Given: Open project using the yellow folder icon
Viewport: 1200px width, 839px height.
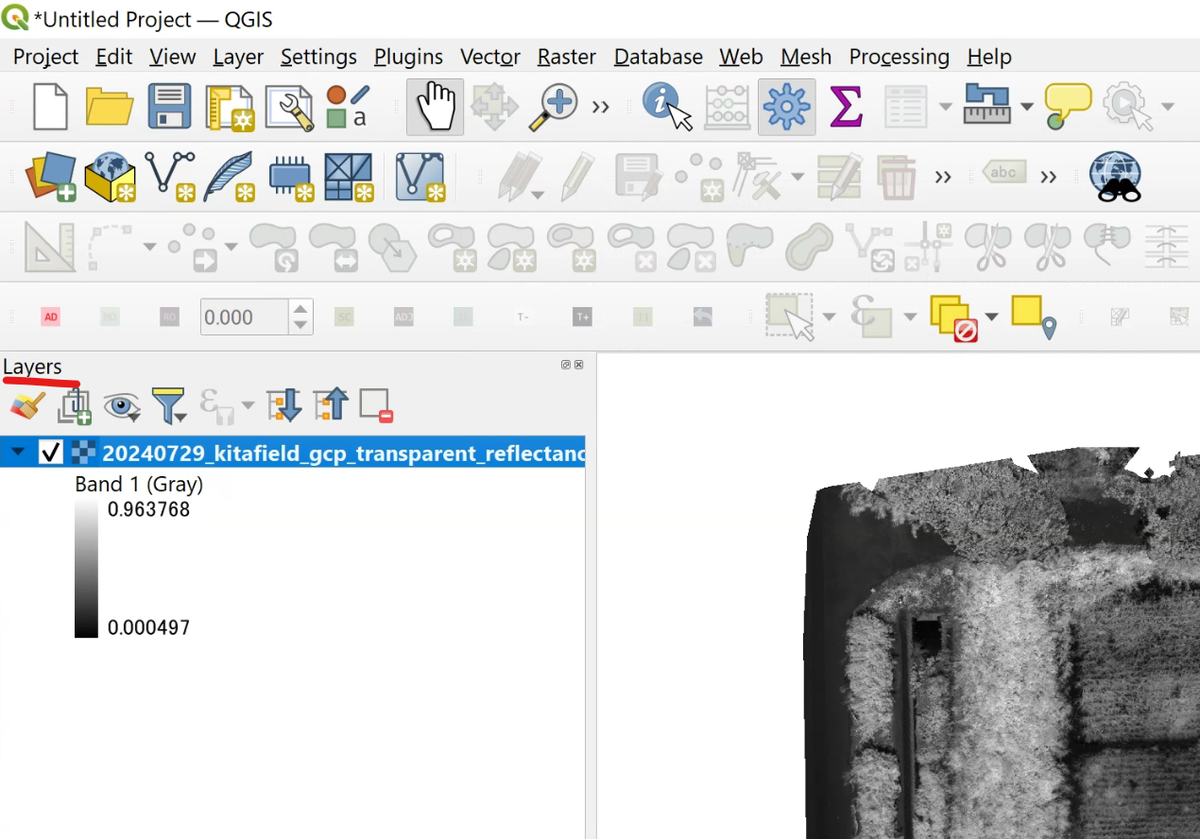Looking at the screenshot, I should tap(110, 107).
